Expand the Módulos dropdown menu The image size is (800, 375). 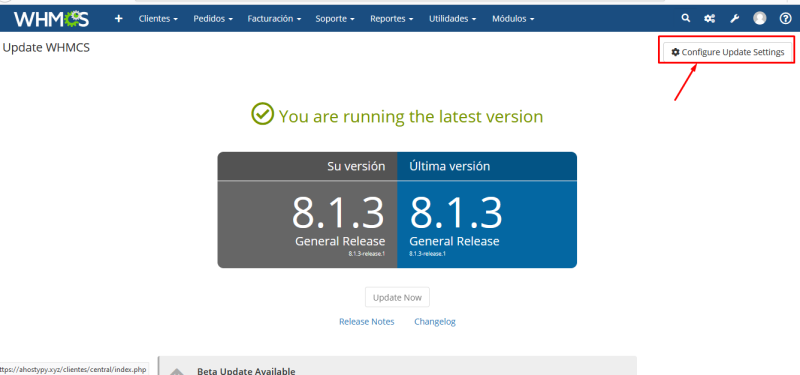(x=513, y=19)
